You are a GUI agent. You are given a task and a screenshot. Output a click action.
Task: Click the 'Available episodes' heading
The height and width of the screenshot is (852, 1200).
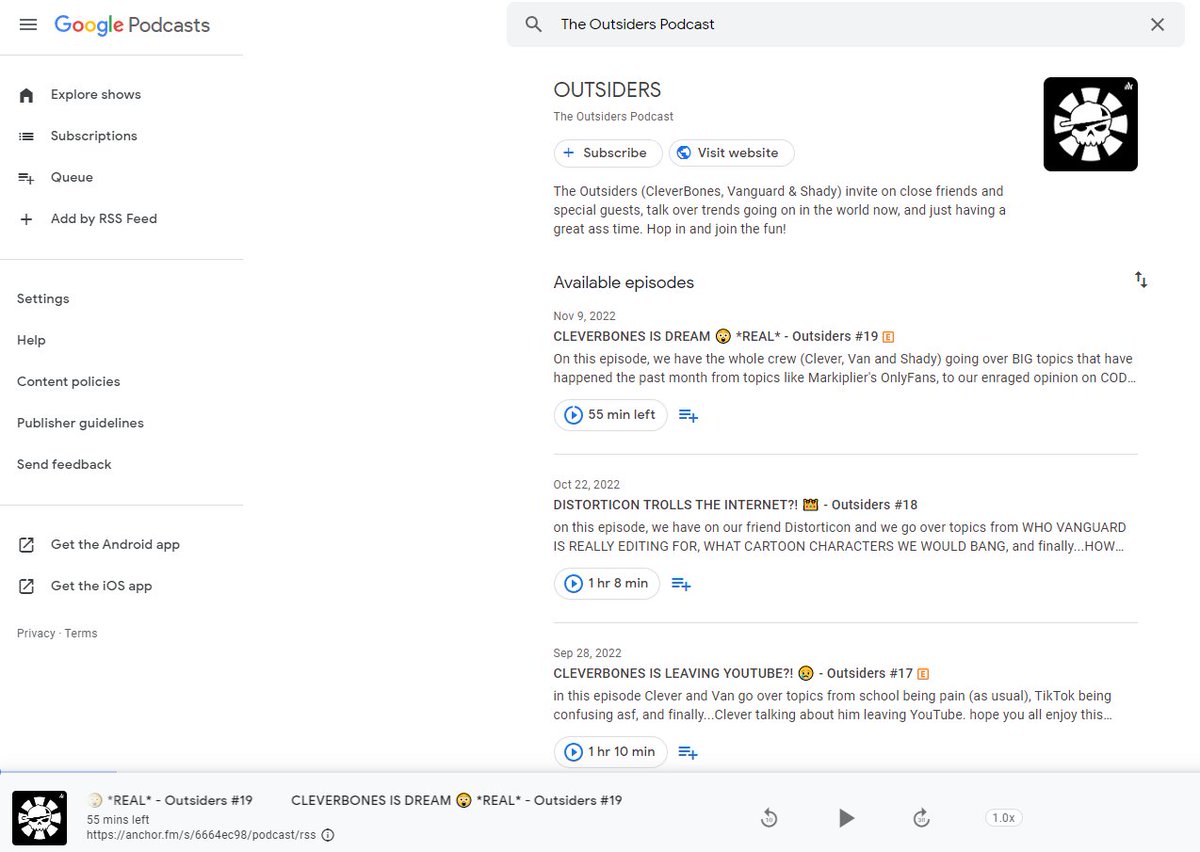click(x=624, y=283)
